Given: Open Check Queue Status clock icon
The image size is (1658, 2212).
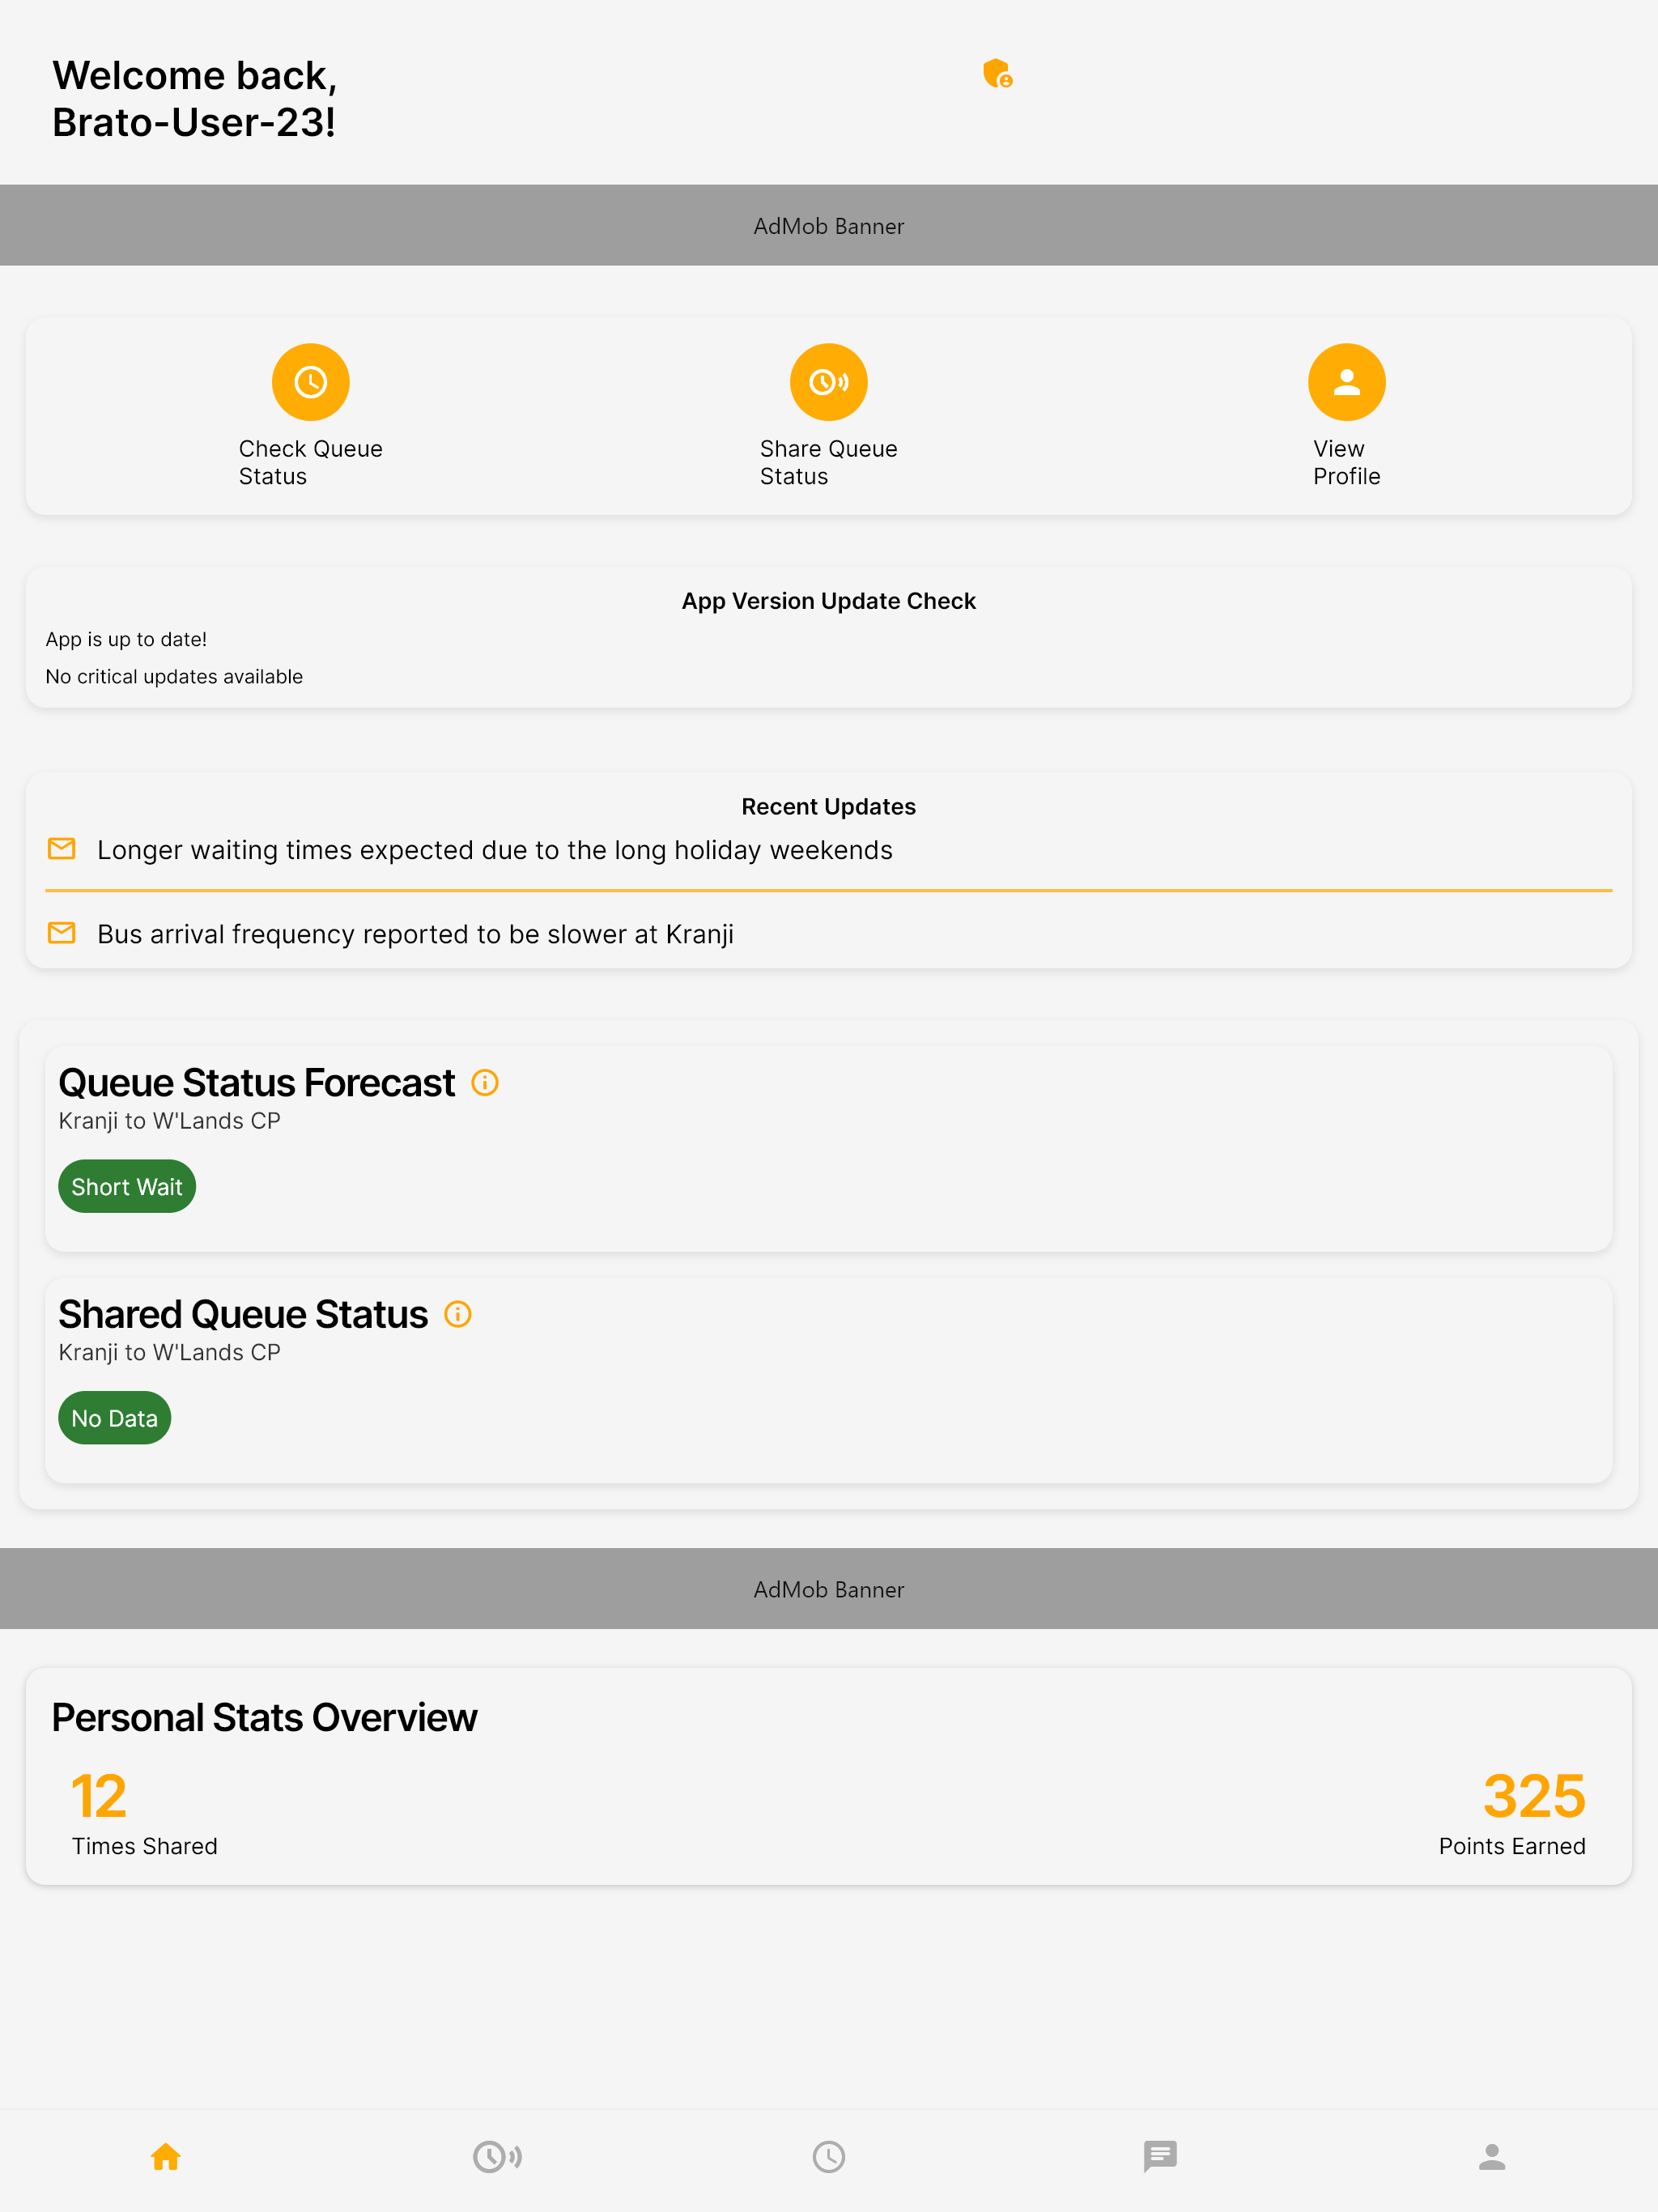Looking at the screenshot, I should [x=311, y=382].
